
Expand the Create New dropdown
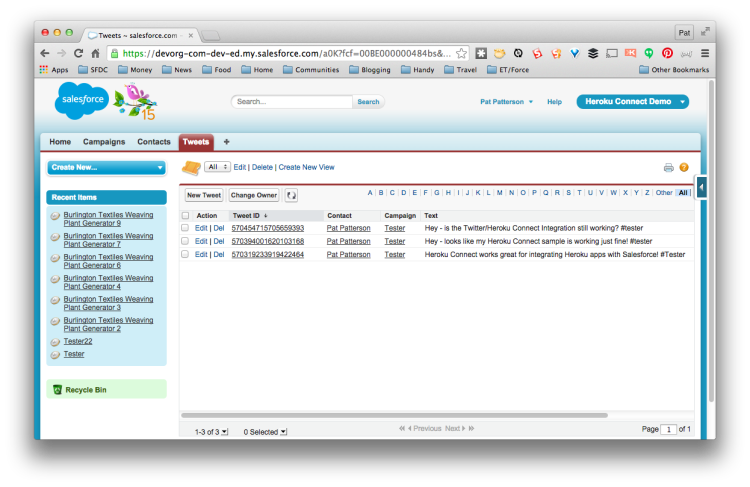(x=106, y=167)
